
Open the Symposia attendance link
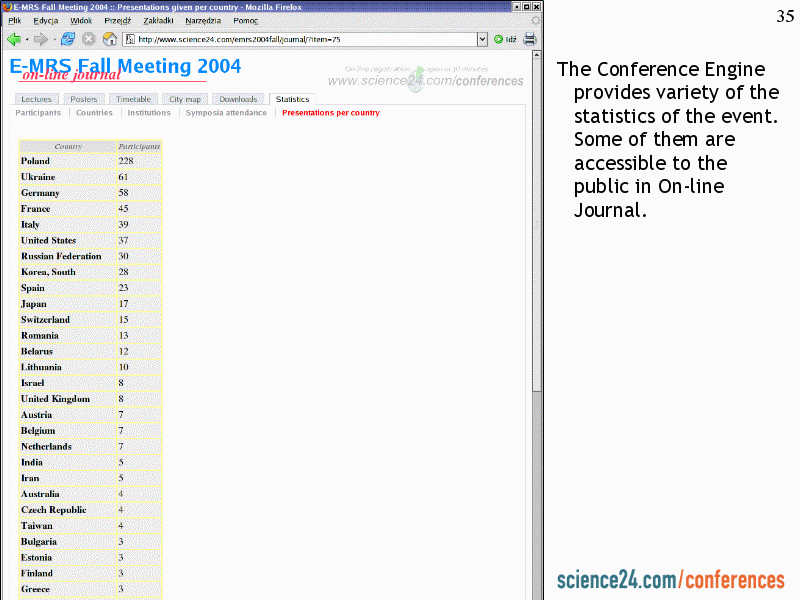pyautogui.click(x=225, y=113)
